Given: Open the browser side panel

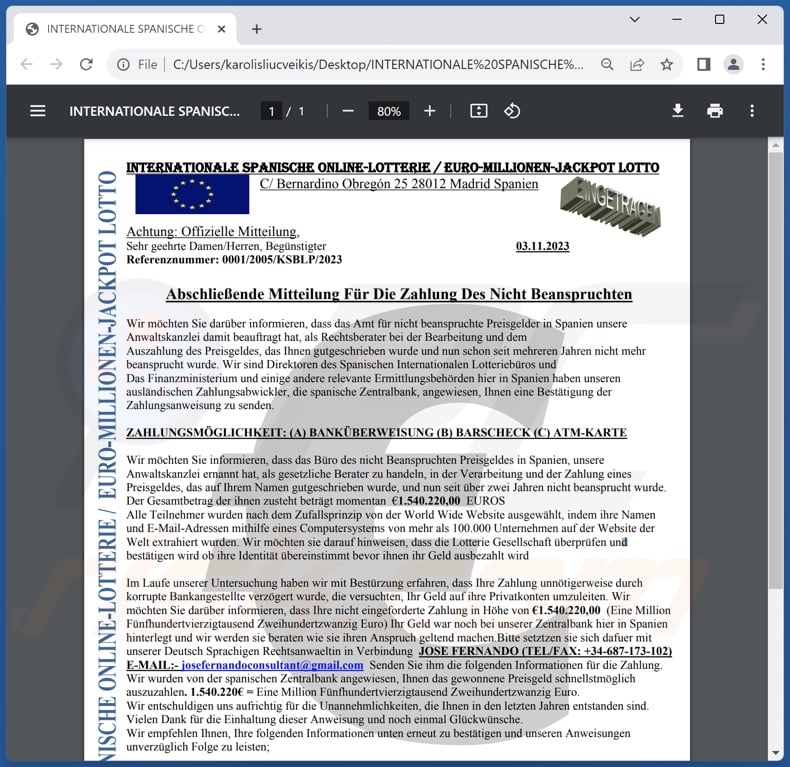Looking at the screenshot, I should click(704, 65).
